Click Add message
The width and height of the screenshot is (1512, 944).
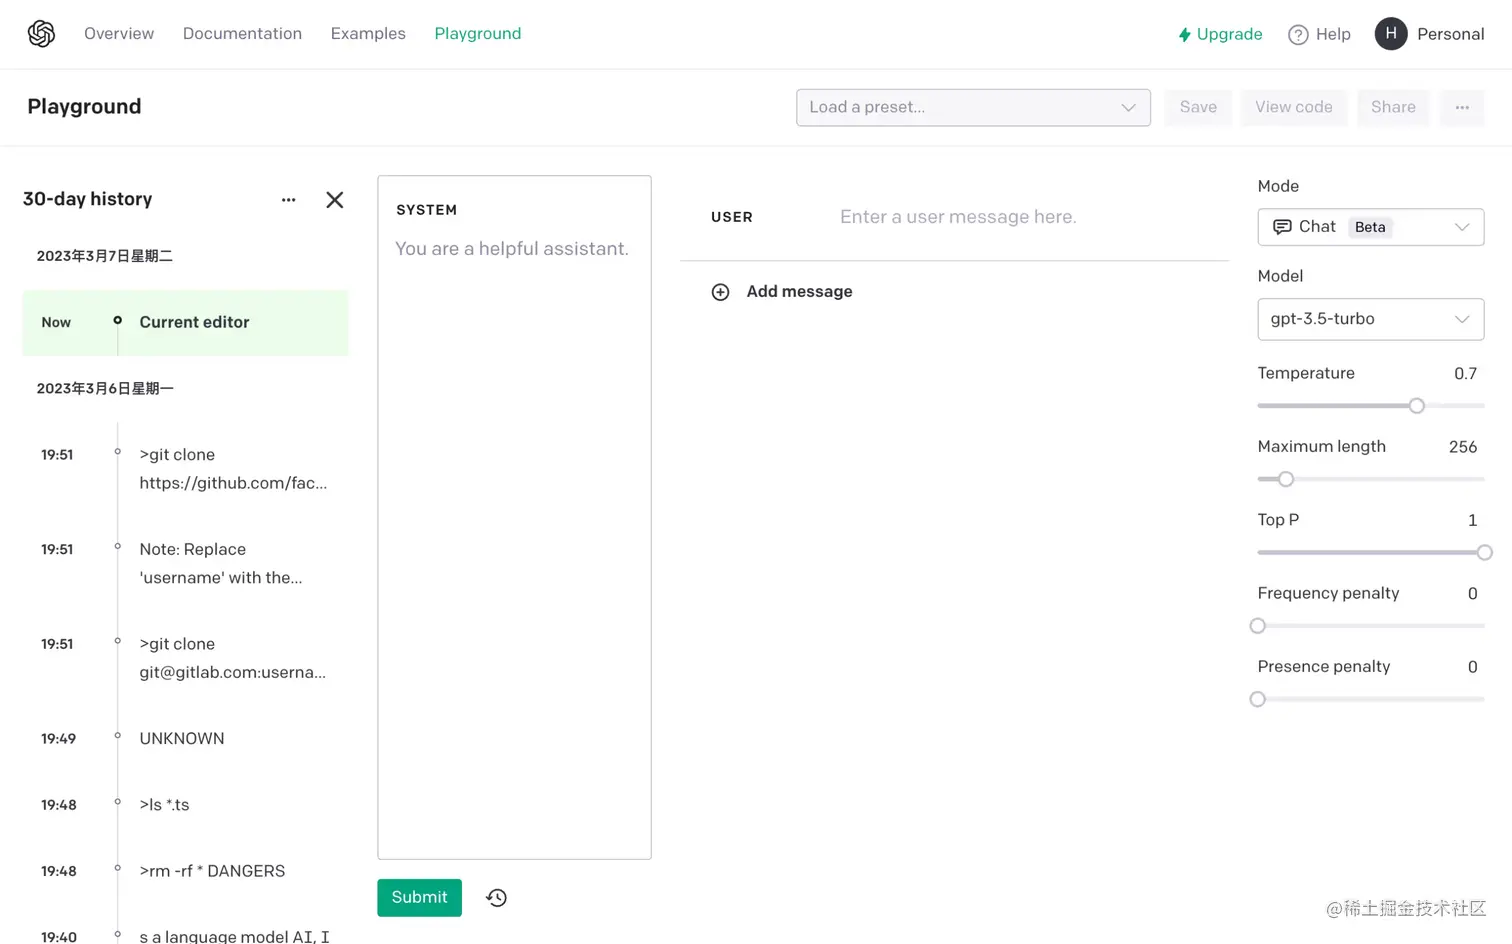pyautogui.click(x=799, y=292)
